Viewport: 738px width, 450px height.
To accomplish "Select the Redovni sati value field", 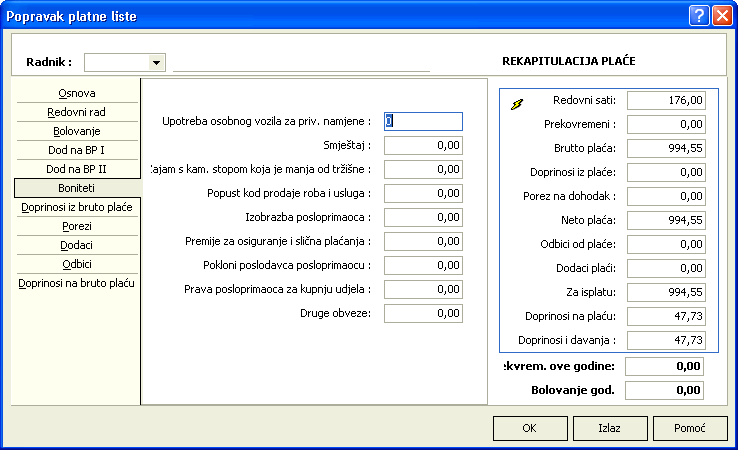I will [x=674, y=100].
